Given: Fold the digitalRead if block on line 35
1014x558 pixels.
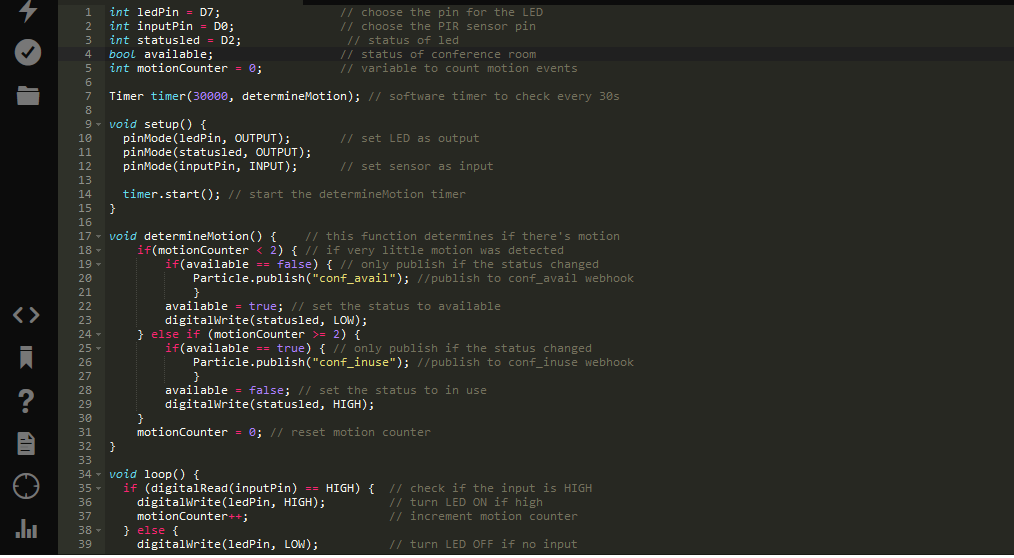Looking at the screenshot, I should tap(99, 488).
